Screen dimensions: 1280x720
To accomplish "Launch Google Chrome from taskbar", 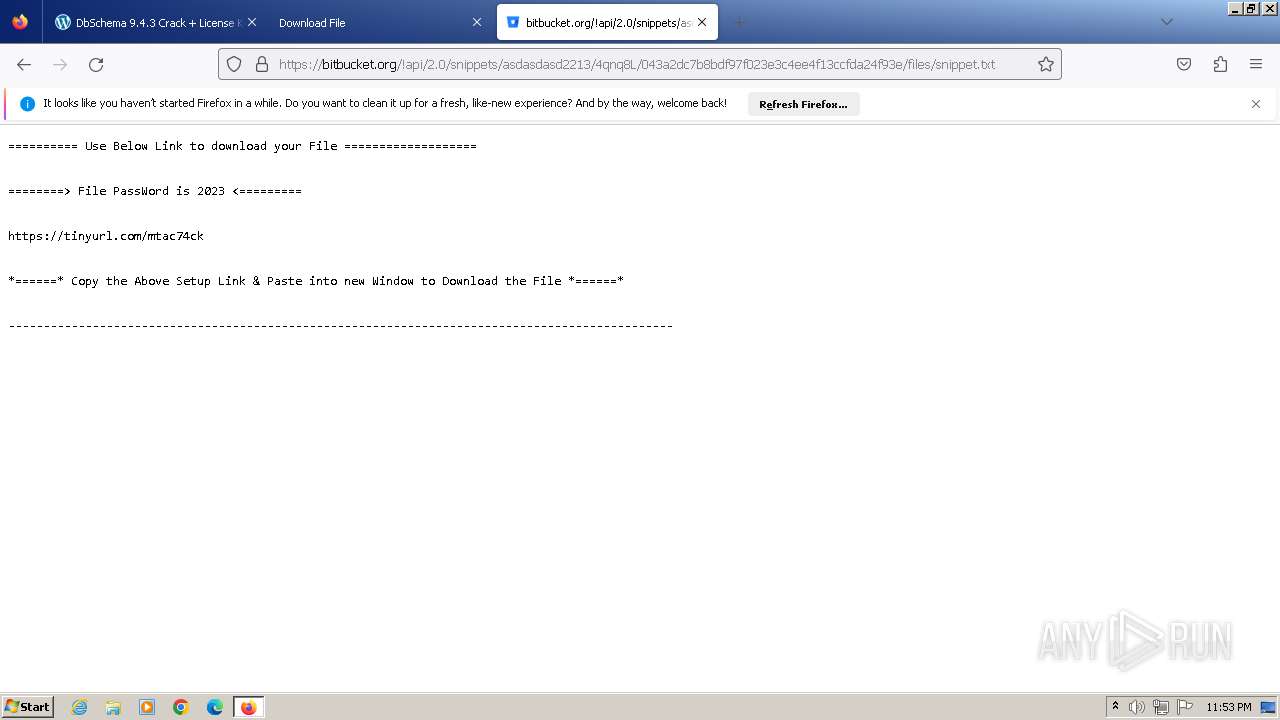I will pos(181,707).
